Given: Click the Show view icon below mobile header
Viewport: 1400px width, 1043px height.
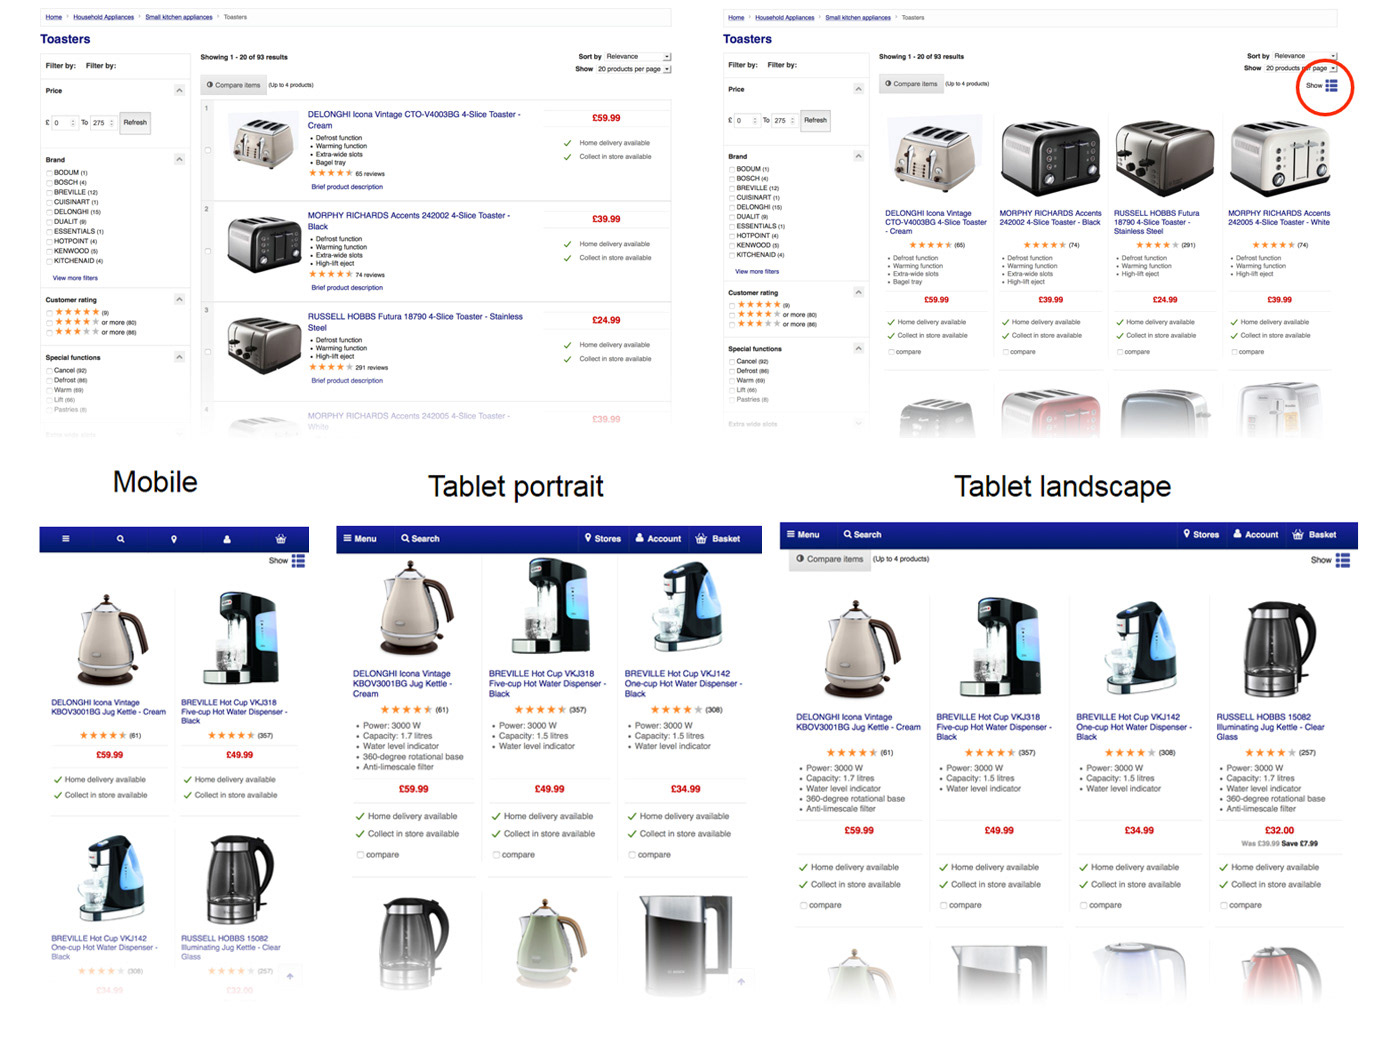Looking at the screenshot, I should click(298, 561).
